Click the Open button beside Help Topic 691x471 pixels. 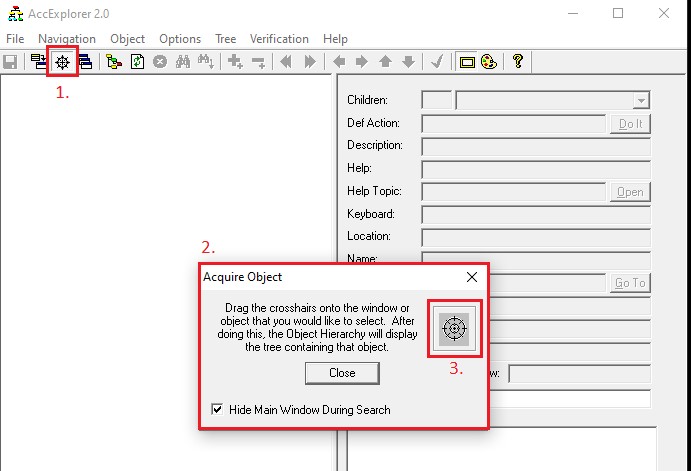[630, 192]
